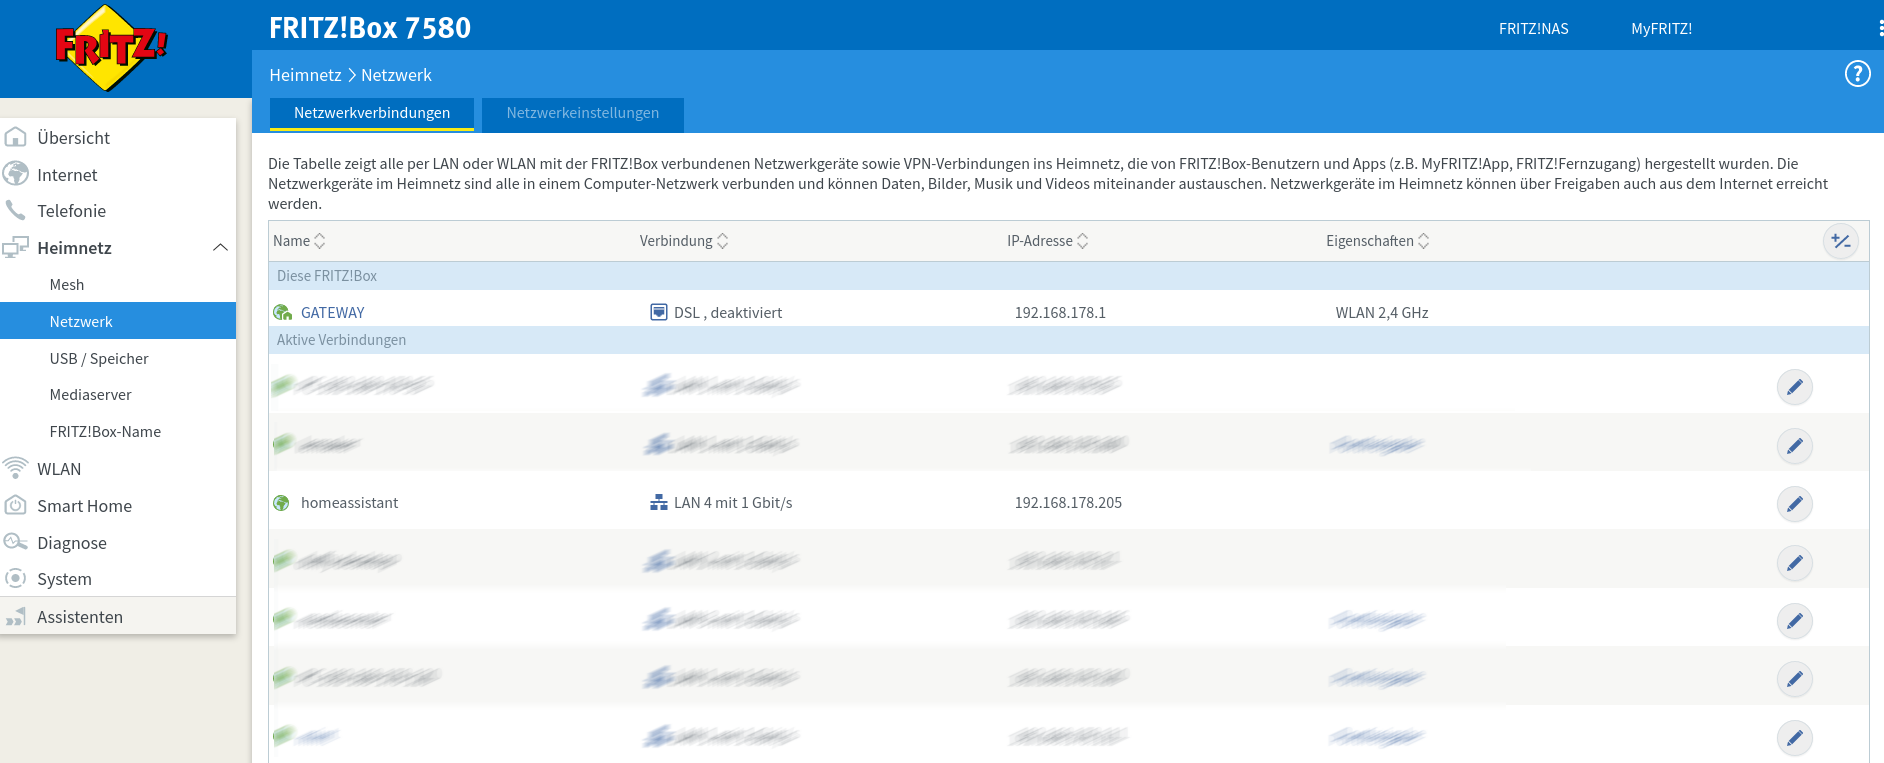Open the Mesh page in sidebar
This screenshot has height=763, width=1884.
(67, 285)
